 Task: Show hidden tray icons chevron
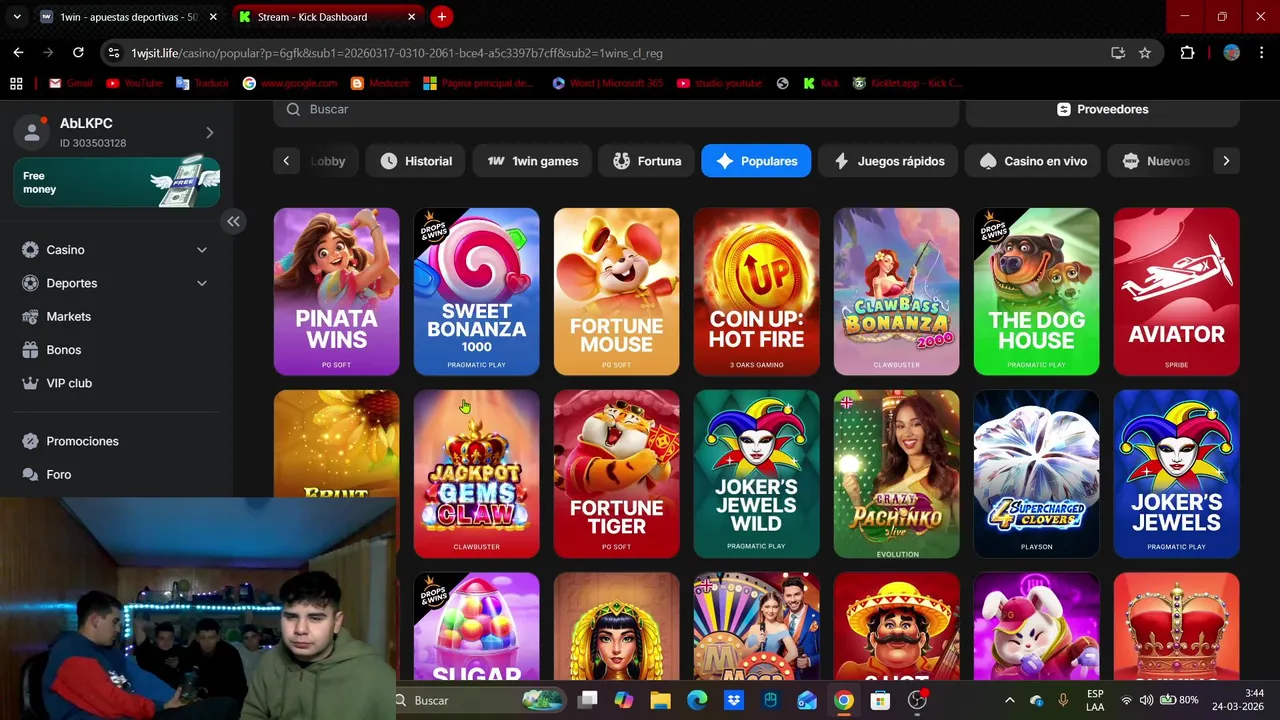tap(1009, 700)
